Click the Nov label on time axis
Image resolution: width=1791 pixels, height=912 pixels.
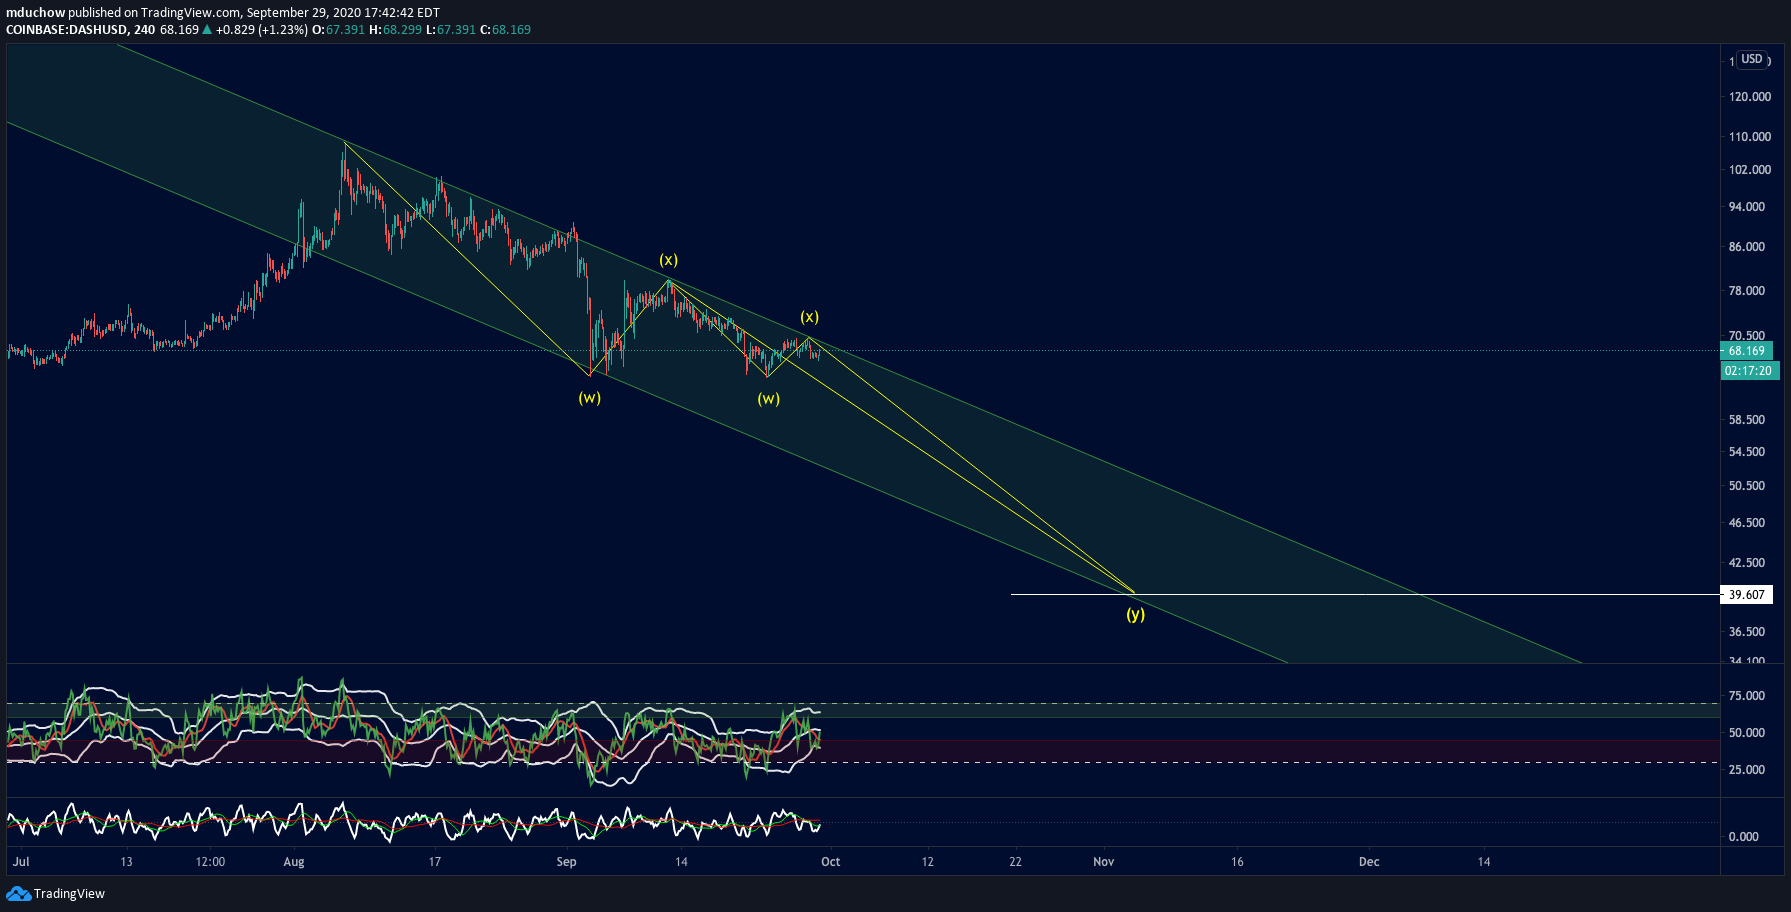coord(1103,861)
